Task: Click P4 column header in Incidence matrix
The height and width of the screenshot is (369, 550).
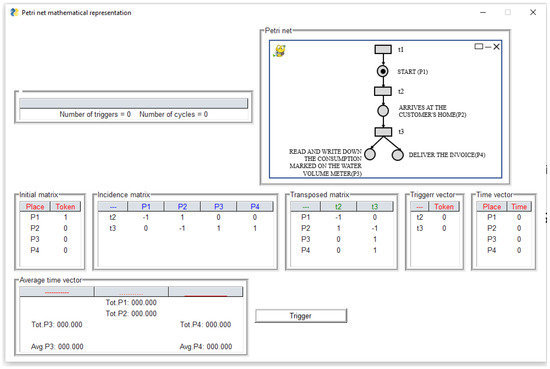Action: 255,207
